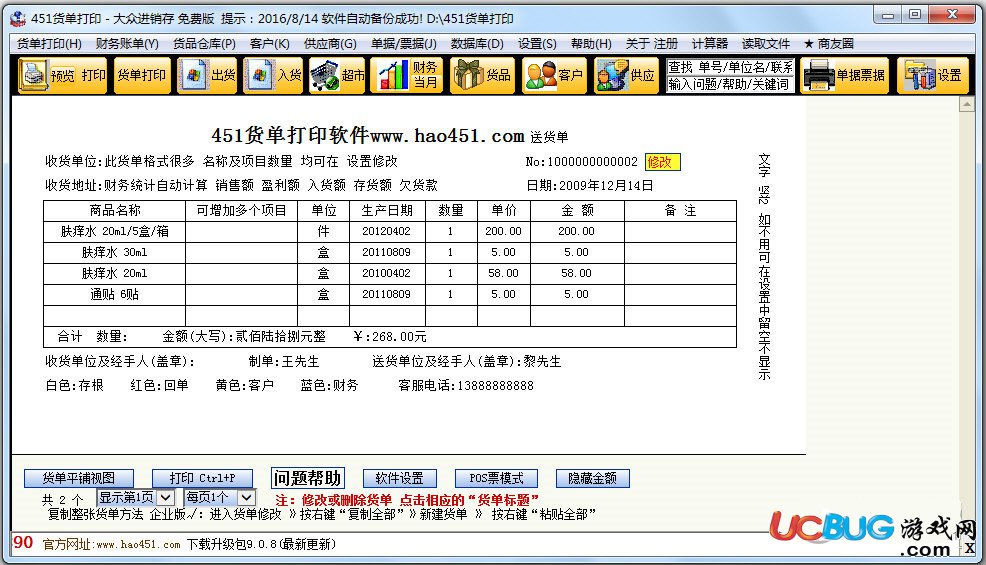Click unit price 58.00 in 单价 column
Viewport: 986px width, 565px height.
point(503,273)
